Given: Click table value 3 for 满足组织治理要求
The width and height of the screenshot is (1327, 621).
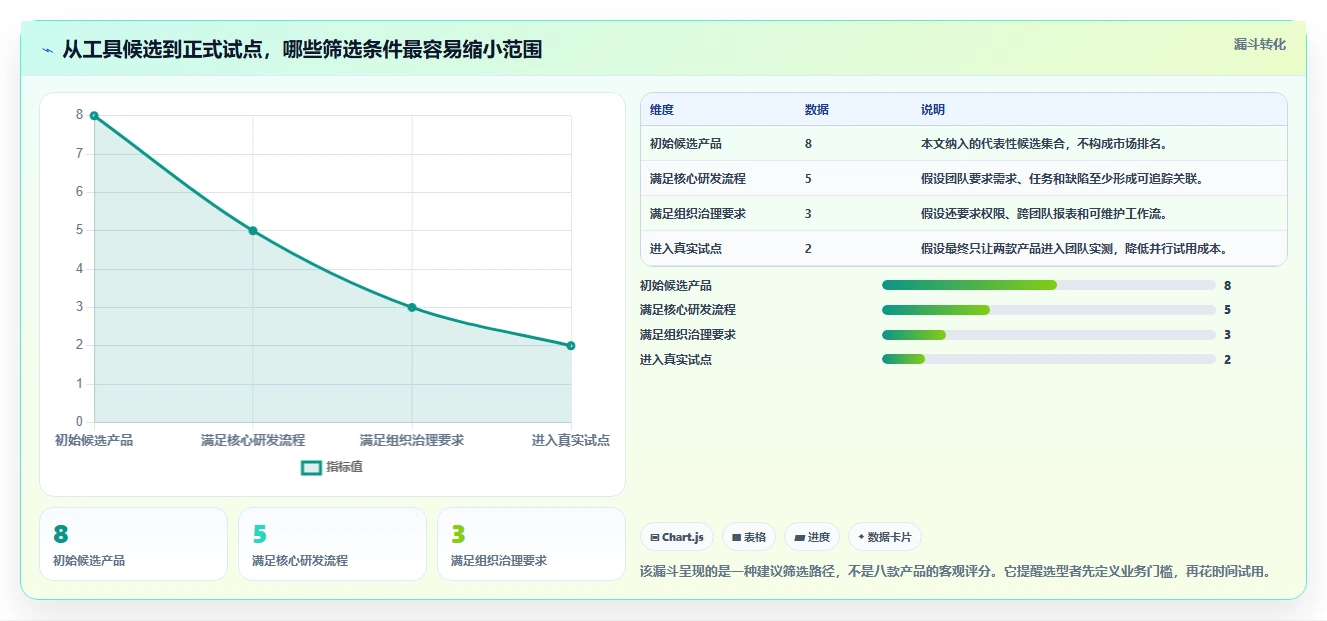Looking at the screenshot, I should [x=808, y=214].
